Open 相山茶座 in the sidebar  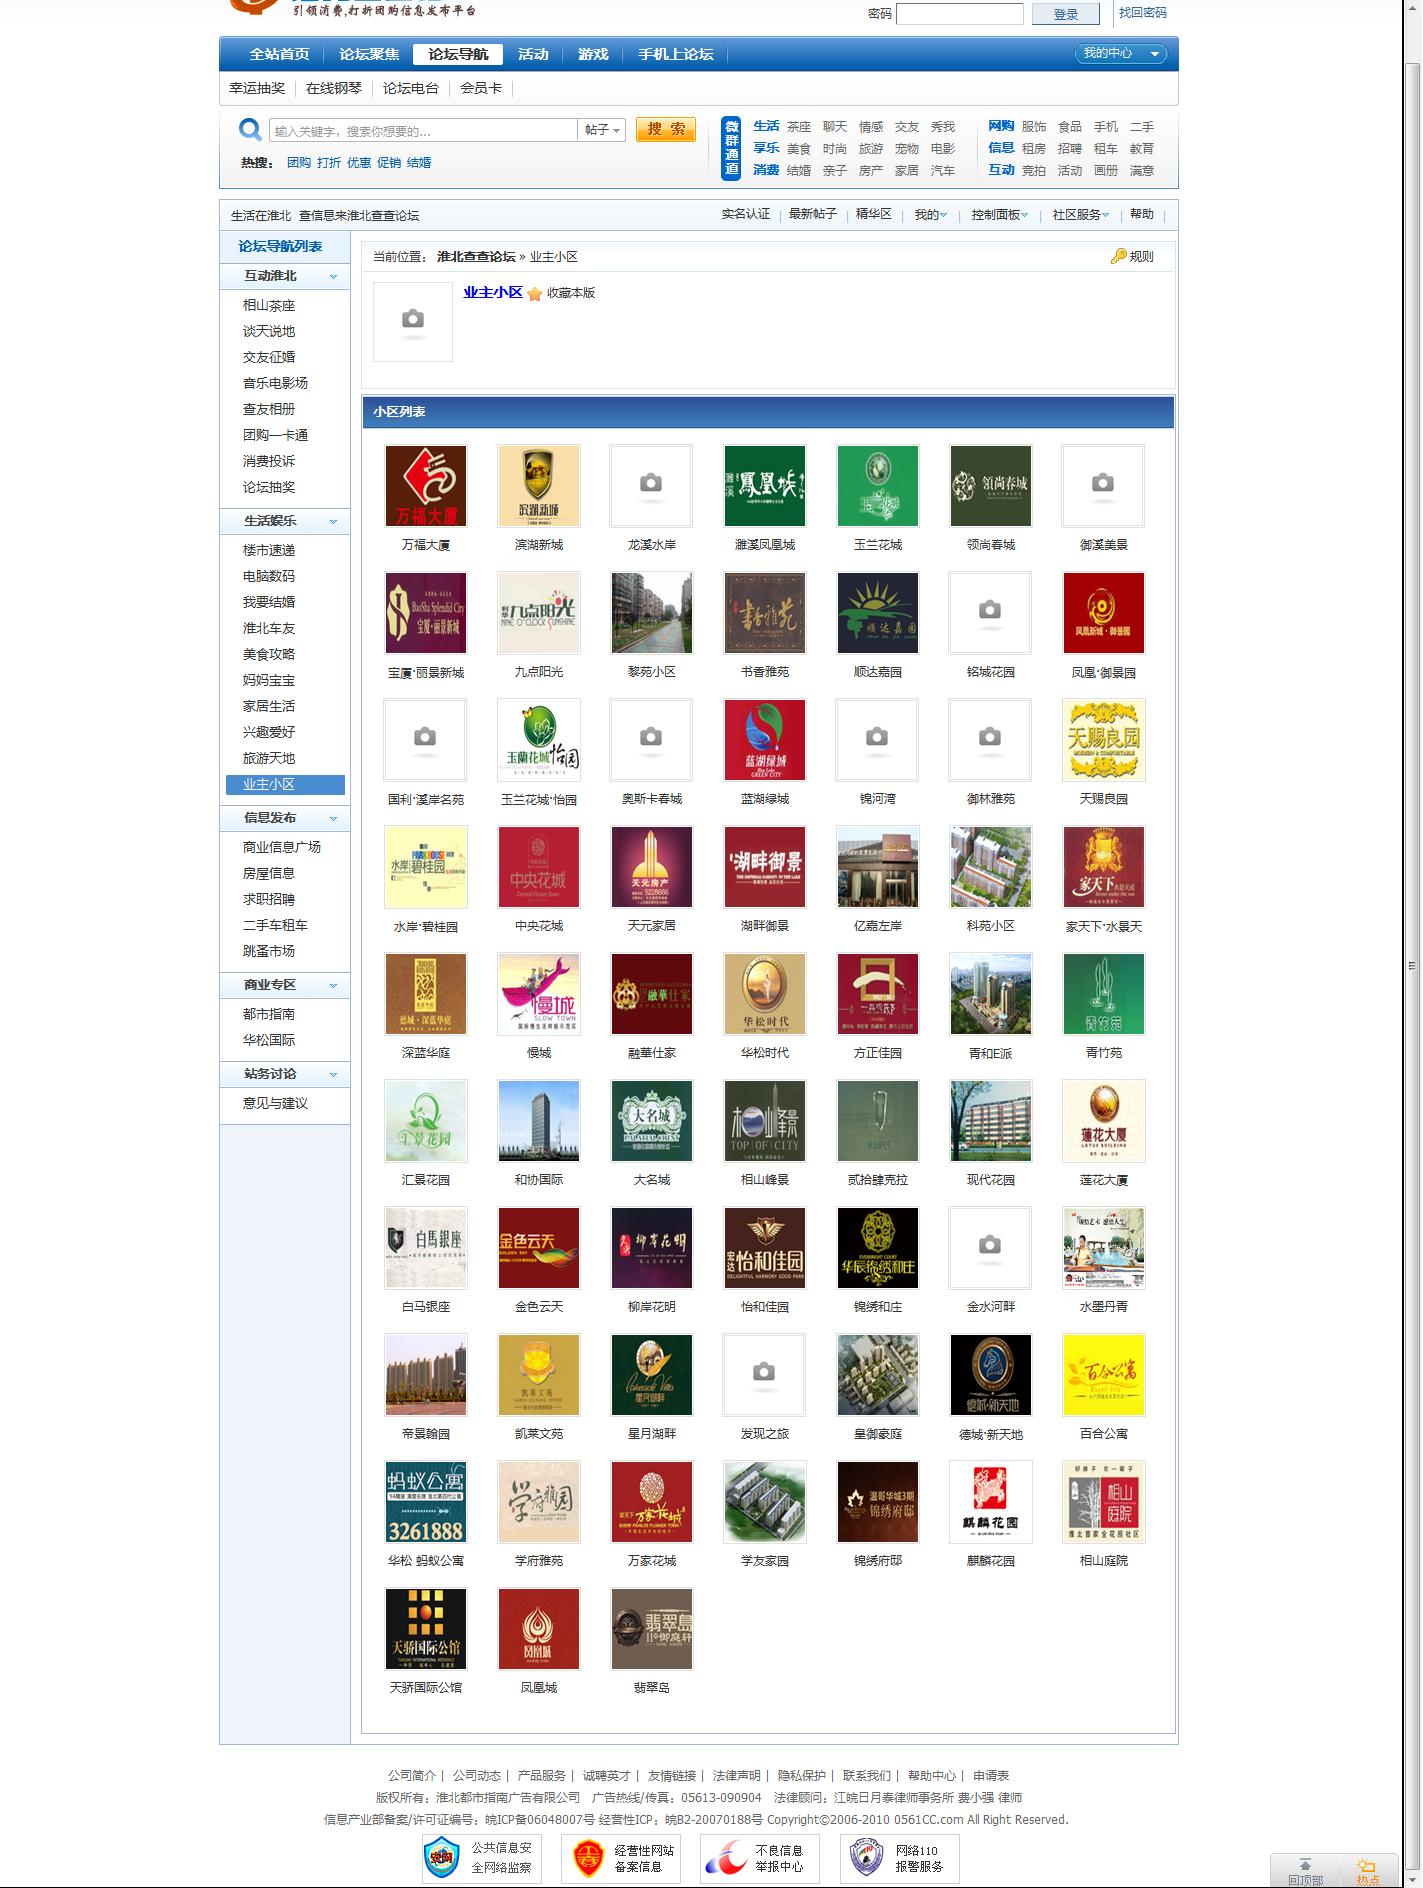coord(269,306)
